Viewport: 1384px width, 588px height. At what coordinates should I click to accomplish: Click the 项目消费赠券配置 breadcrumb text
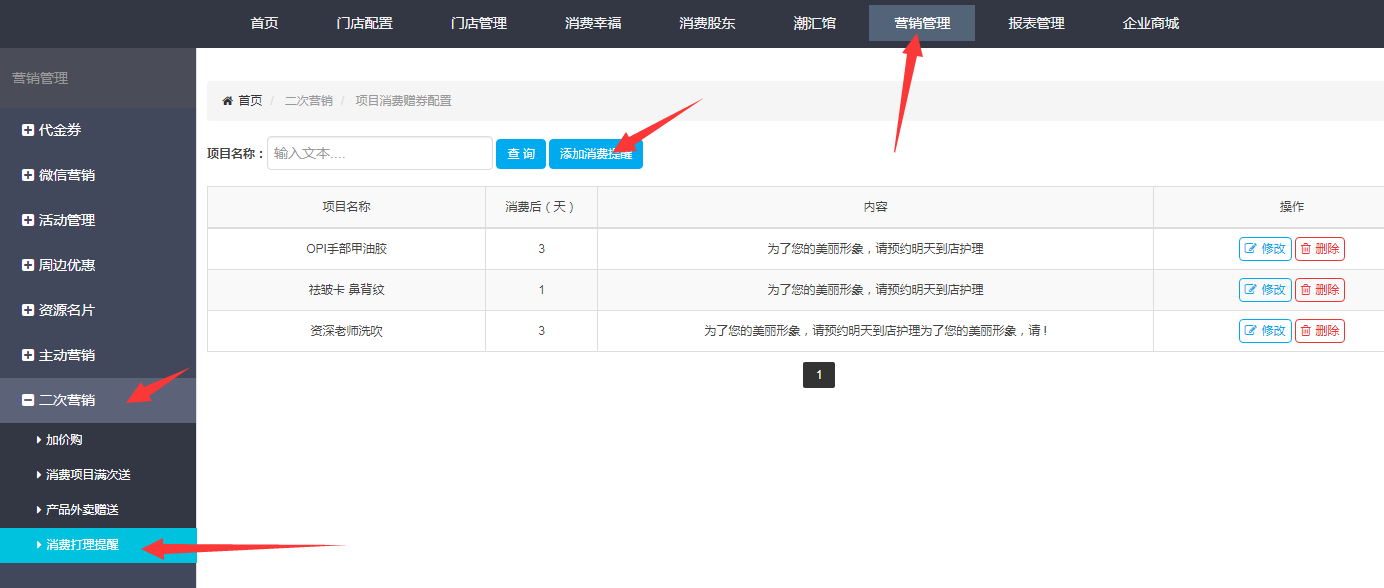coord(403,101)
